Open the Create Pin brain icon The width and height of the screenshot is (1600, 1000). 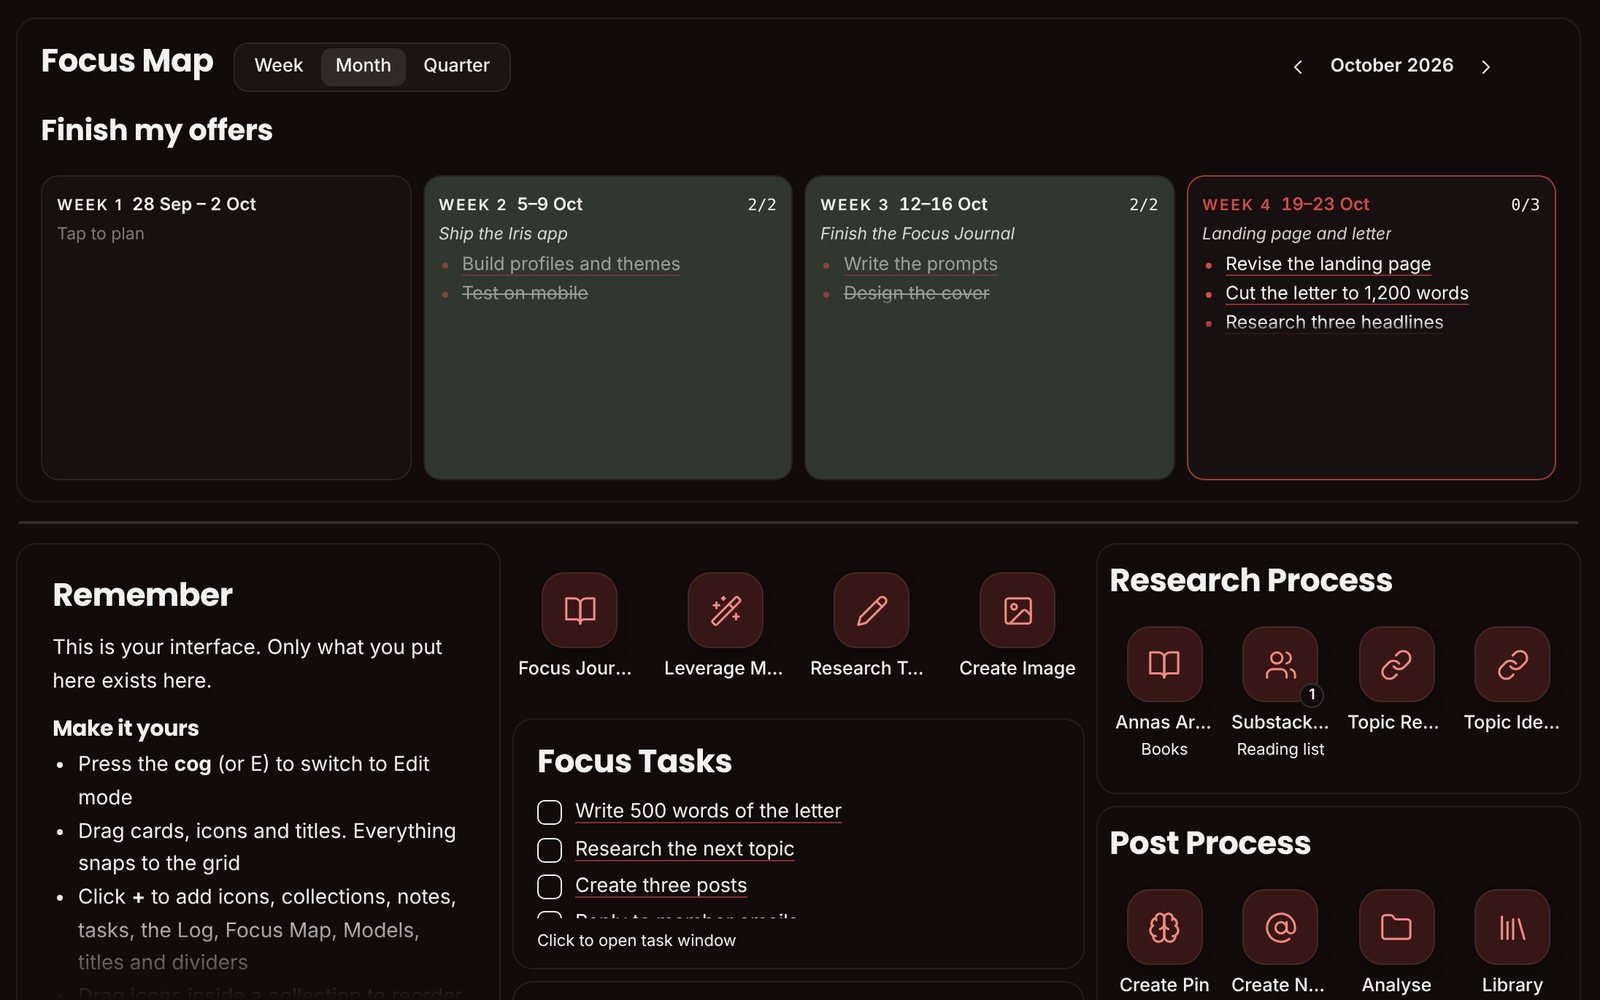1164,927
